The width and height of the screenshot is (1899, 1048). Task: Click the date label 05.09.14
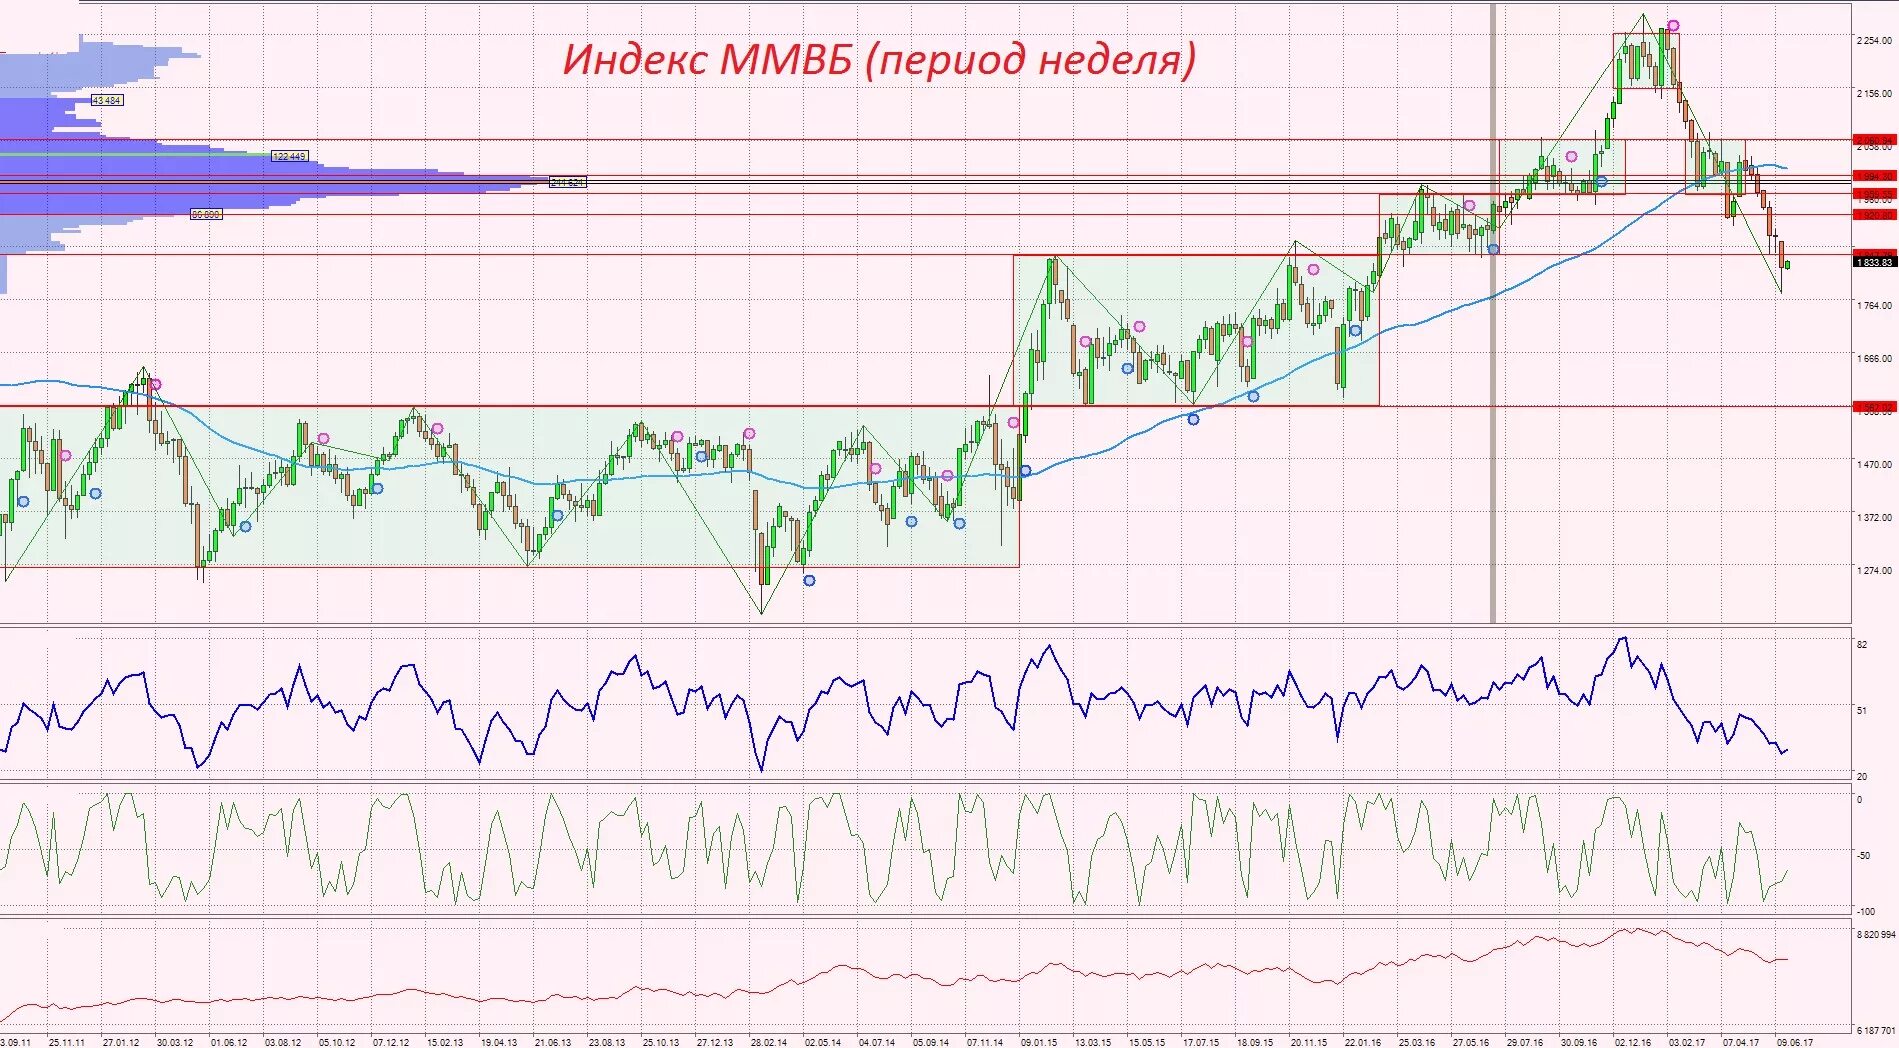(931, 1042)
